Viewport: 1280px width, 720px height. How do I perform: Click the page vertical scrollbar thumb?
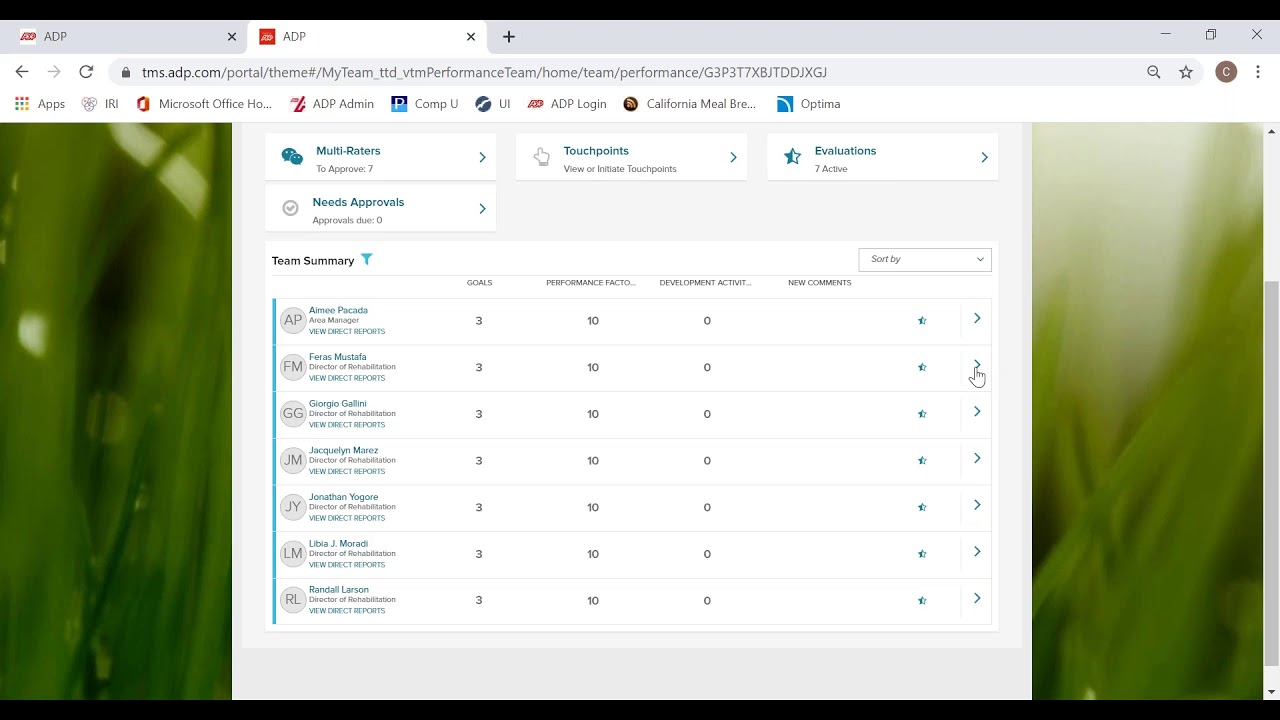(x=1272, y=473)
